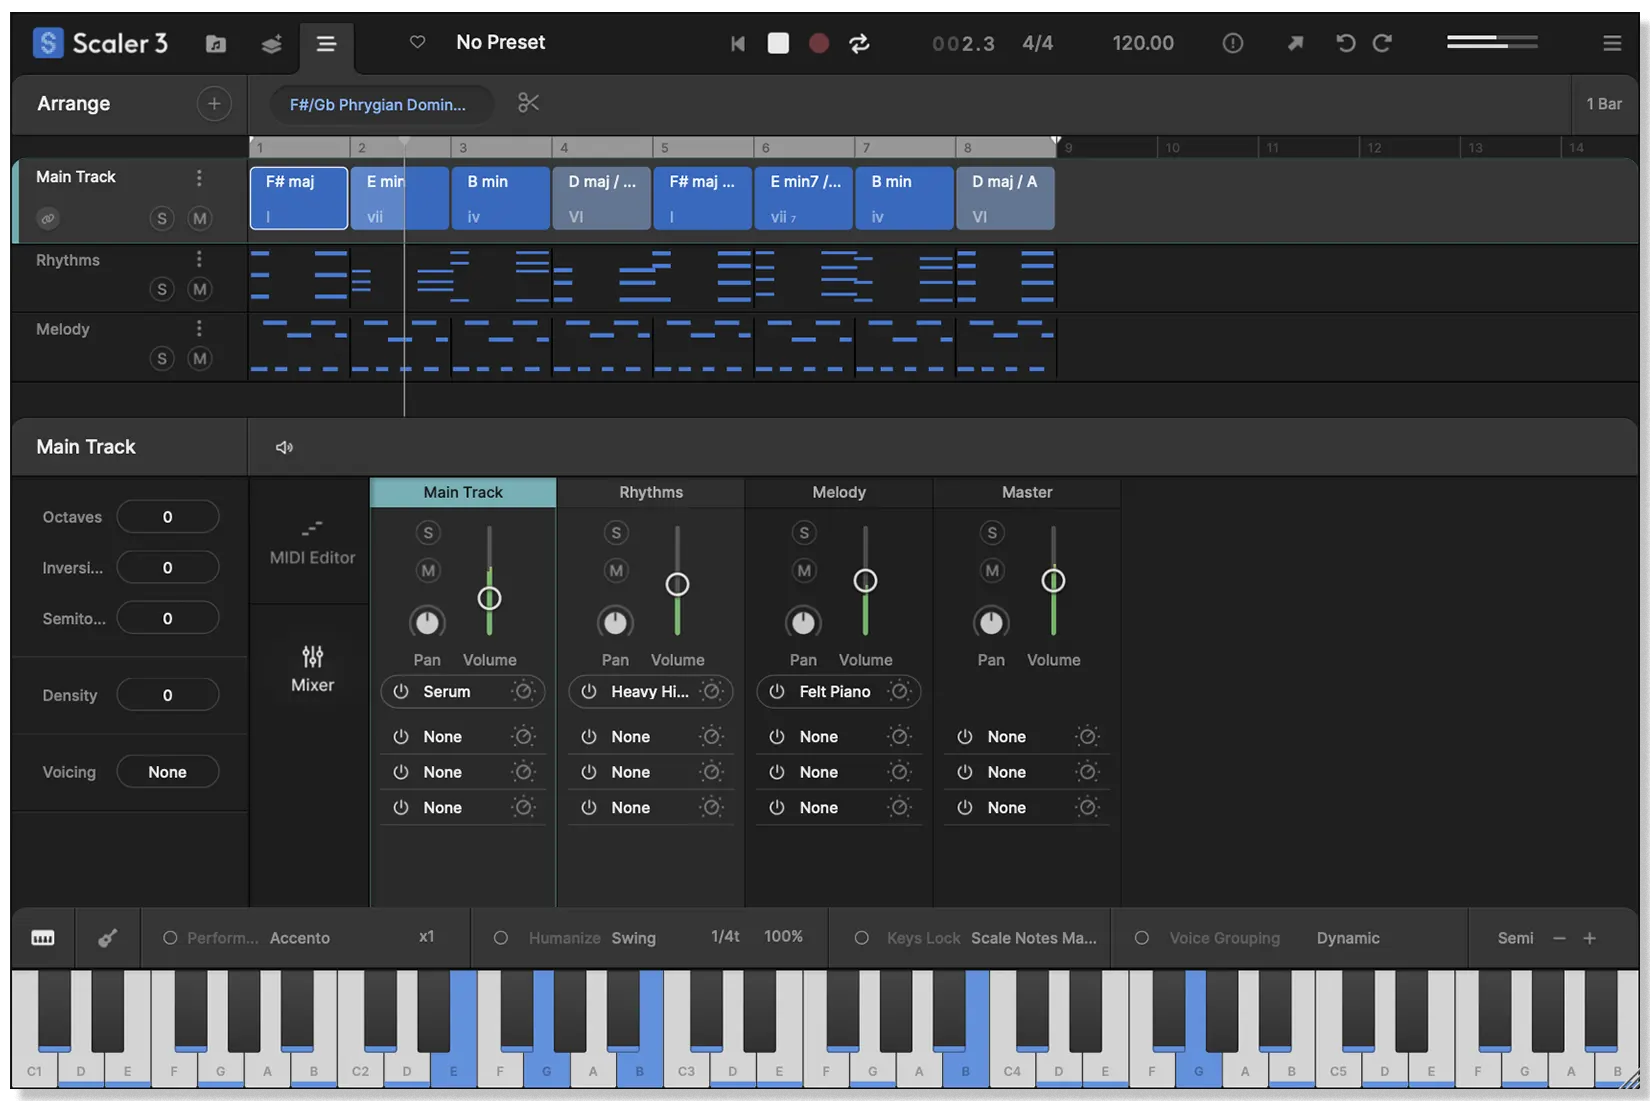Select the E min7 chord block
This screenshot has height=1101, width=1650.
click(803, 198)
